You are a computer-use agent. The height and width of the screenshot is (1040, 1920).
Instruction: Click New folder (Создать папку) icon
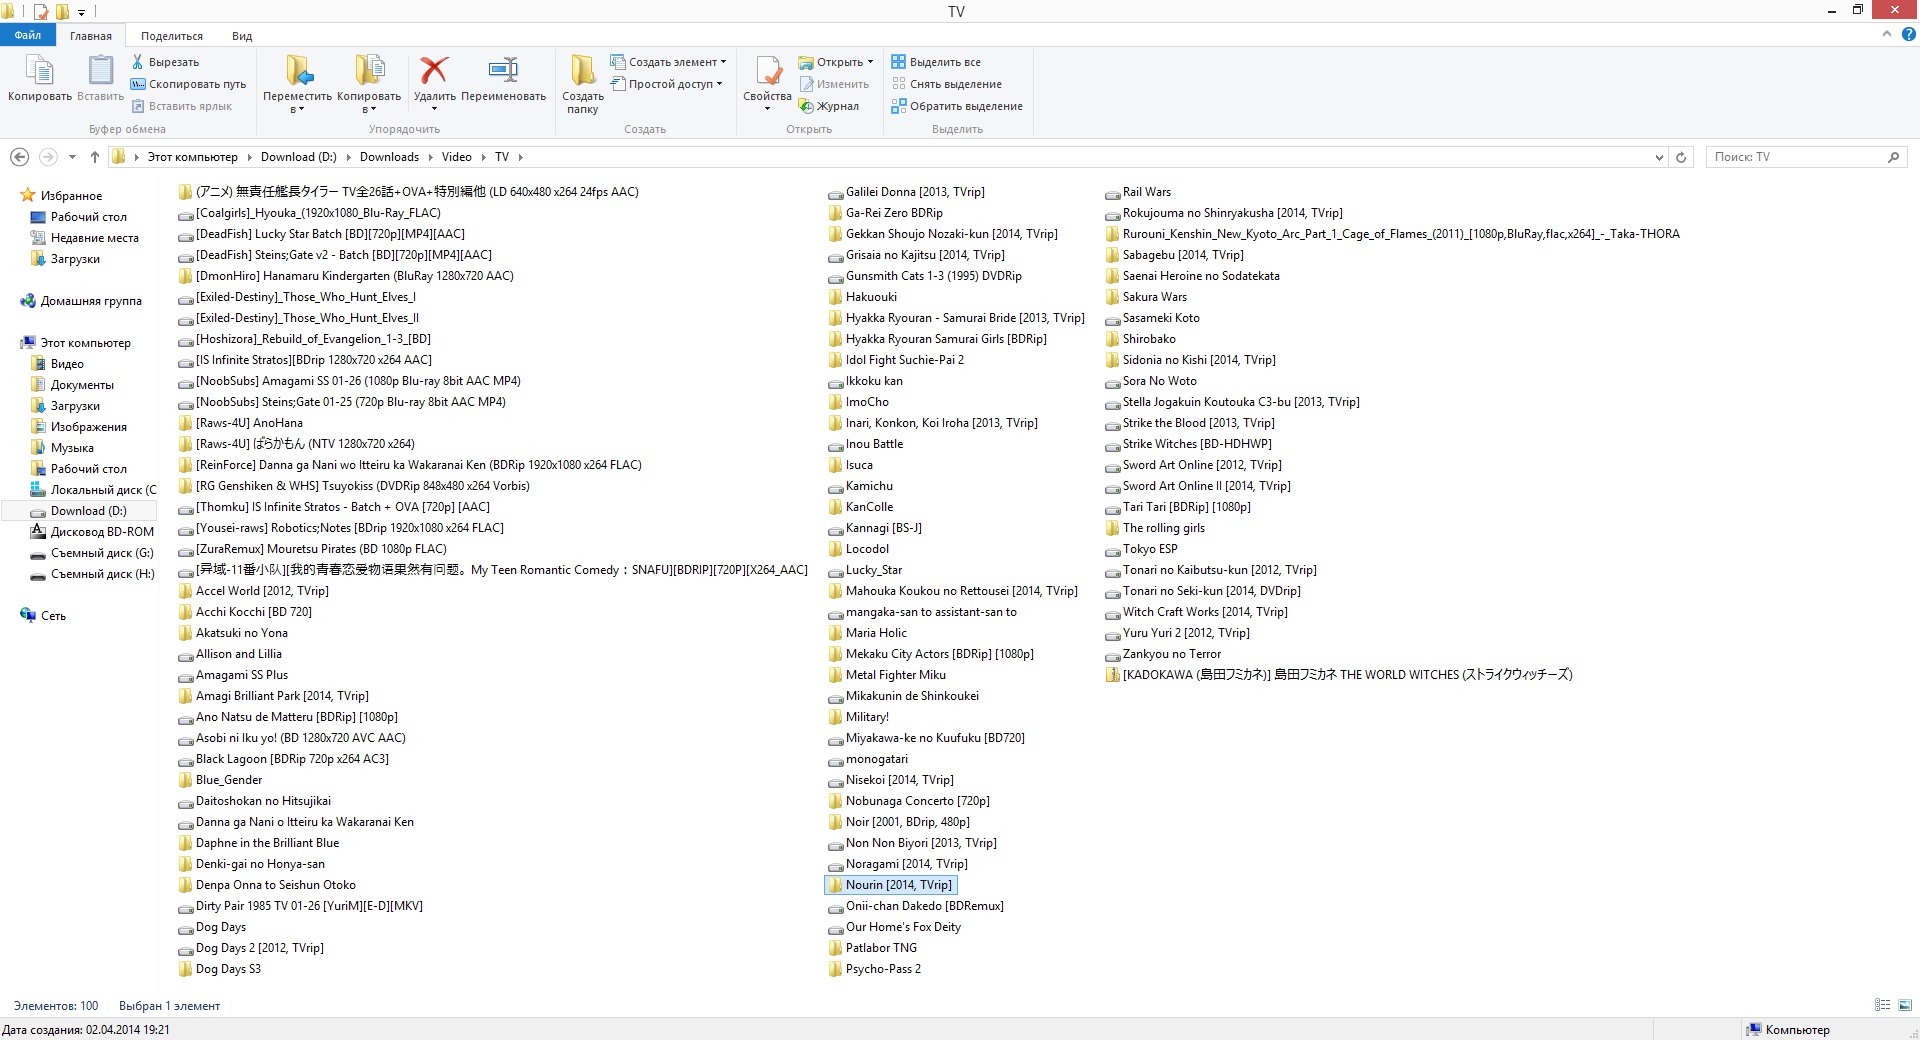pos(582,70)
